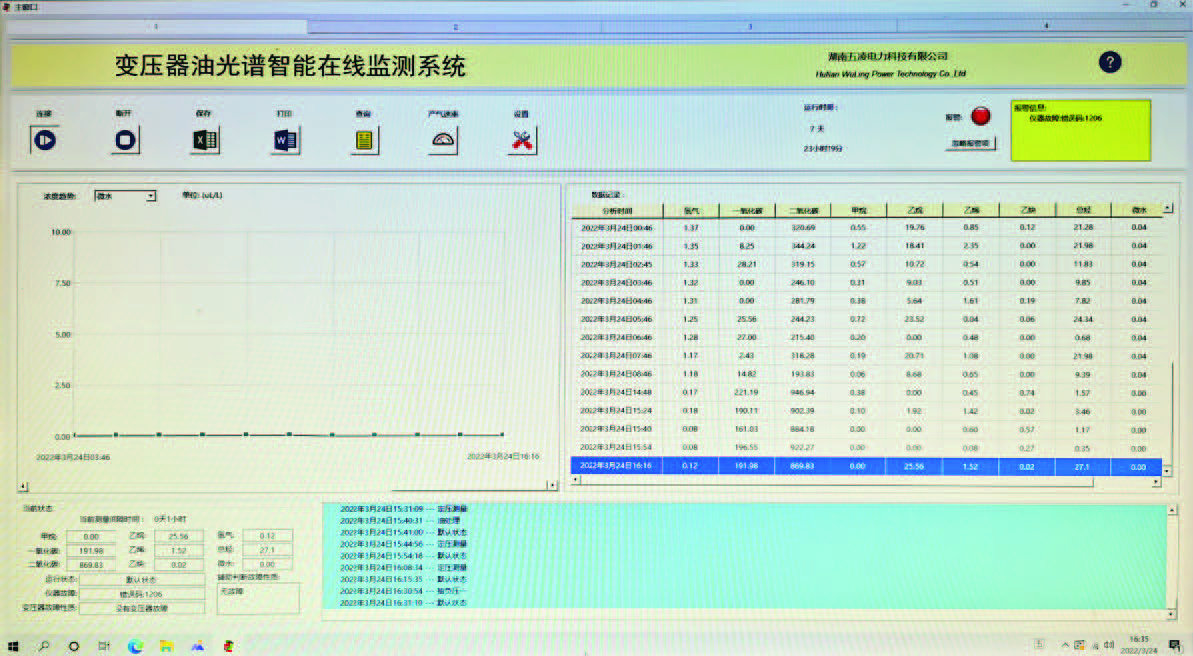Click the 一氧化碳 value field showing 191.98
The image size is (1193, 656).
[91, 550]
